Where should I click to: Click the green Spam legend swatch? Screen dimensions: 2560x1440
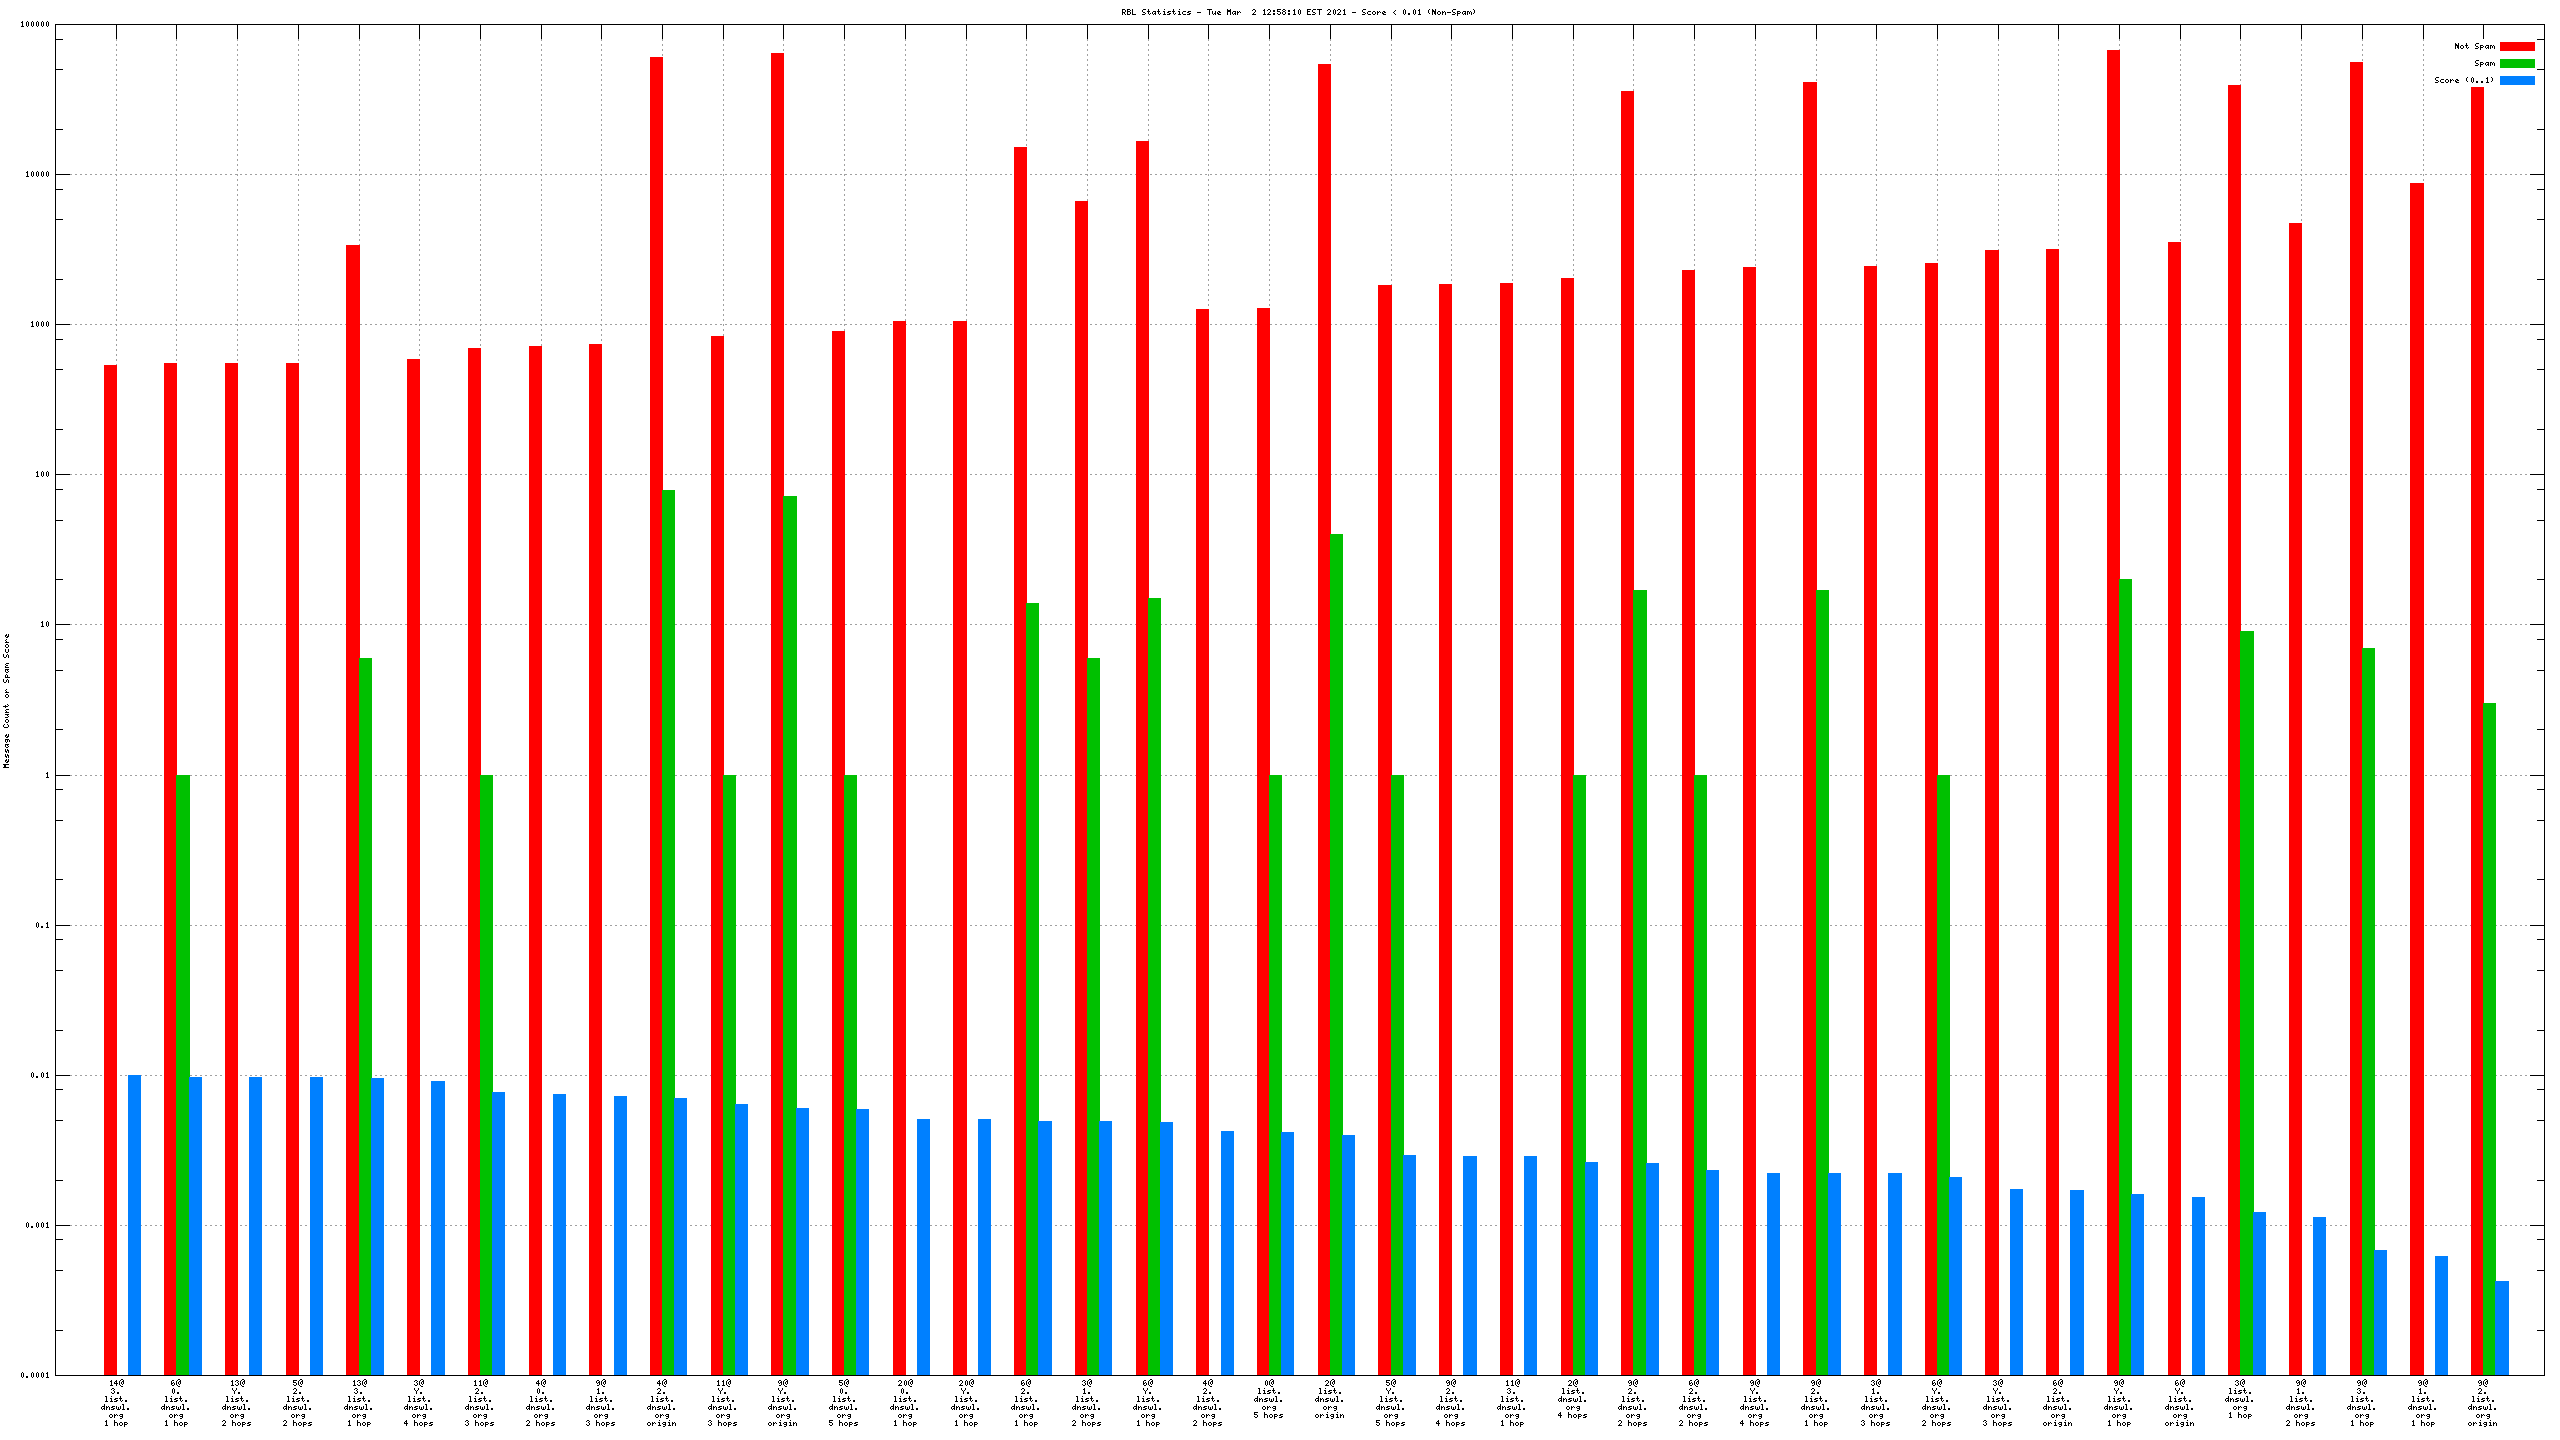[2516, 63]
